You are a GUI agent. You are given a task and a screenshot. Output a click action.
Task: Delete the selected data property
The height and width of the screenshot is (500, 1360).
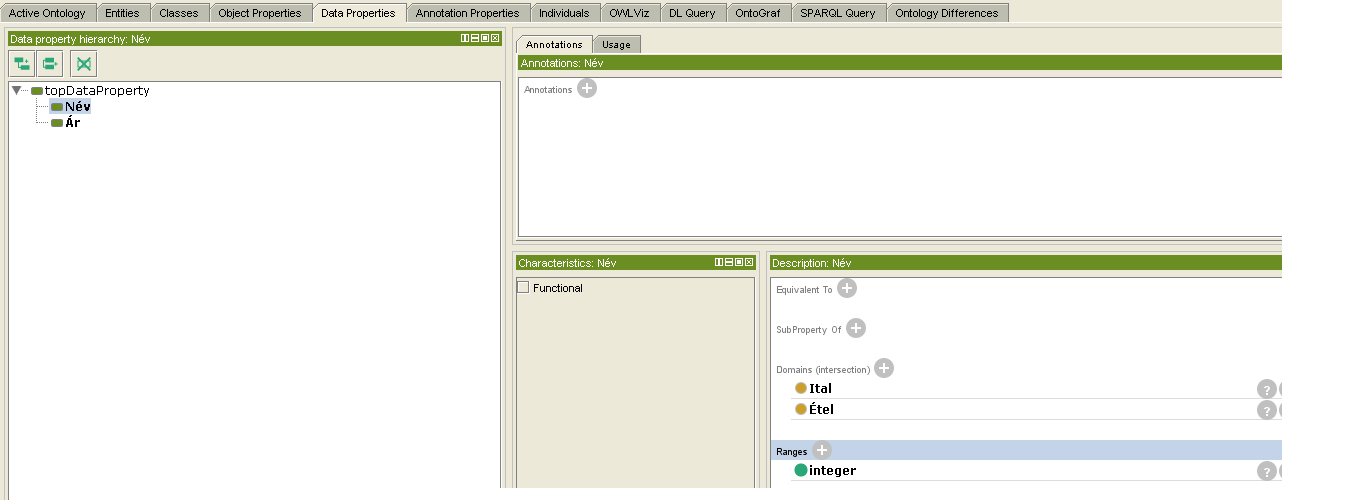[x=84, y=64]
